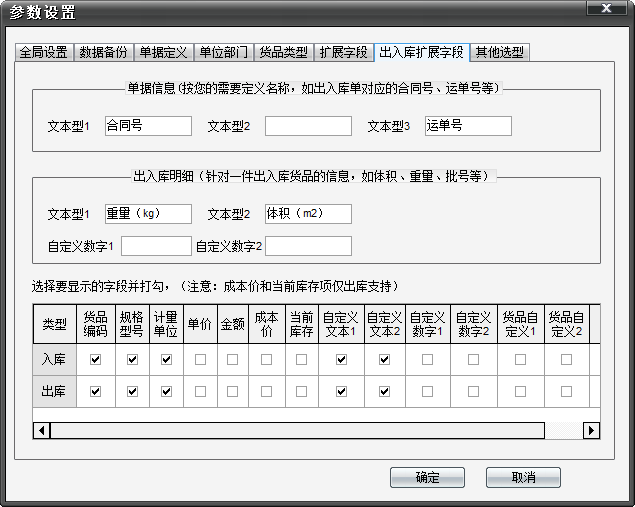Click the 货品自定义2 column header
Image resolution: width=635 pixels, height=507 pixels.
click(x=567, y=324)
